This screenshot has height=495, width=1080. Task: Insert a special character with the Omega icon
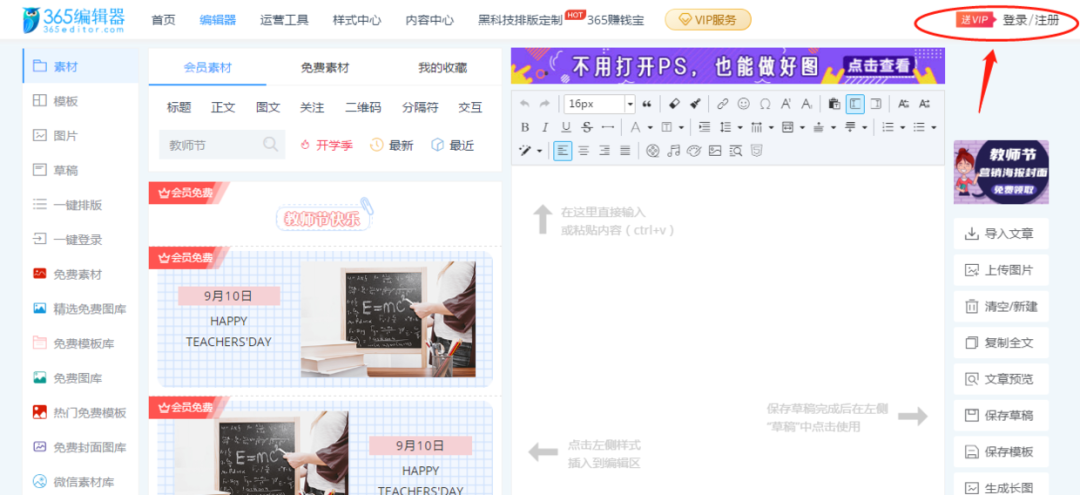pyautogui.click(x=765, y=104)
